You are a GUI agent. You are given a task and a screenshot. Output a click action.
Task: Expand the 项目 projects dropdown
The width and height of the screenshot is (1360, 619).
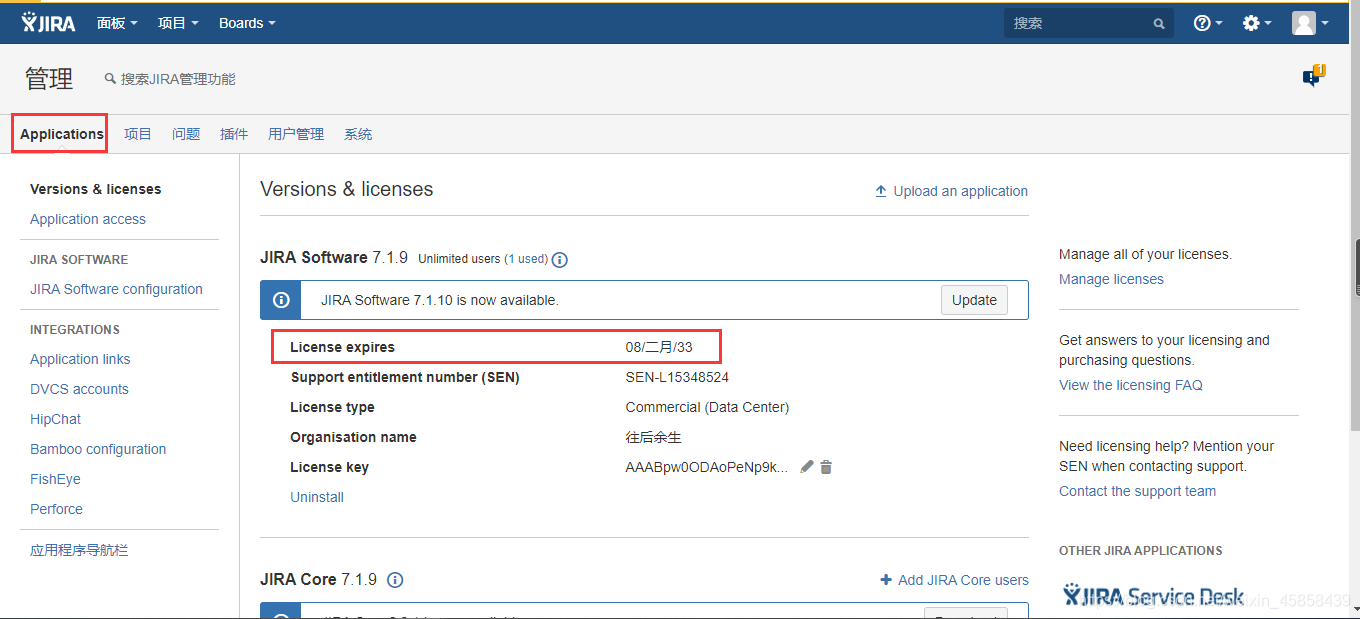coord(178,23)
